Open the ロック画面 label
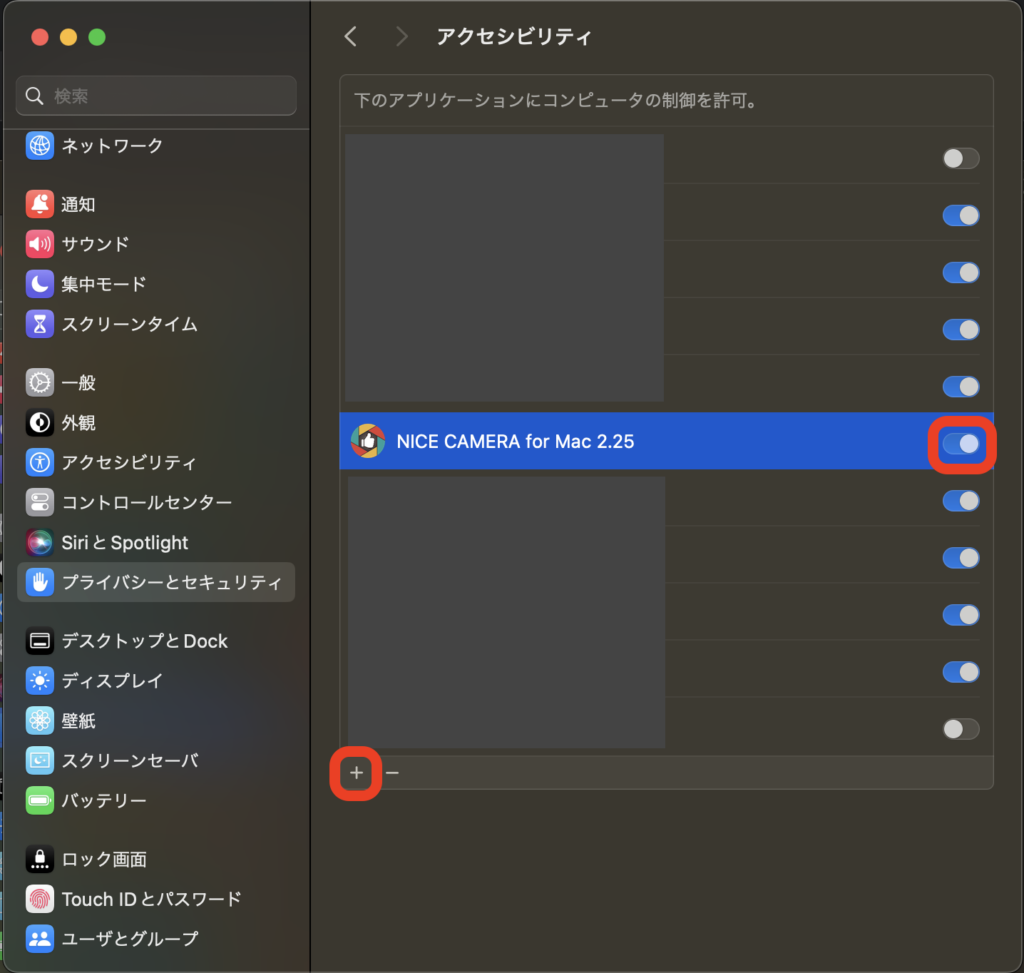Image resolution: width=1024 pixels, height=973 pixels. pyautogui.click(x=104, y=859)
